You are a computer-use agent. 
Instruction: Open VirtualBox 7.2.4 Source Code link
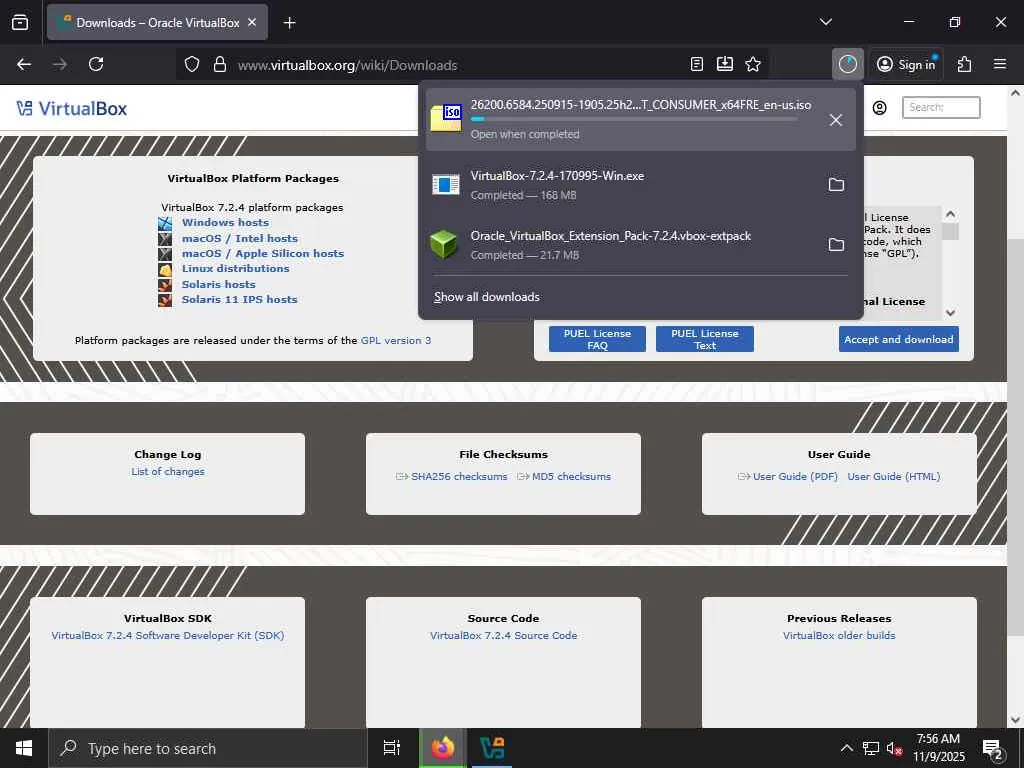tap(504, 635)
